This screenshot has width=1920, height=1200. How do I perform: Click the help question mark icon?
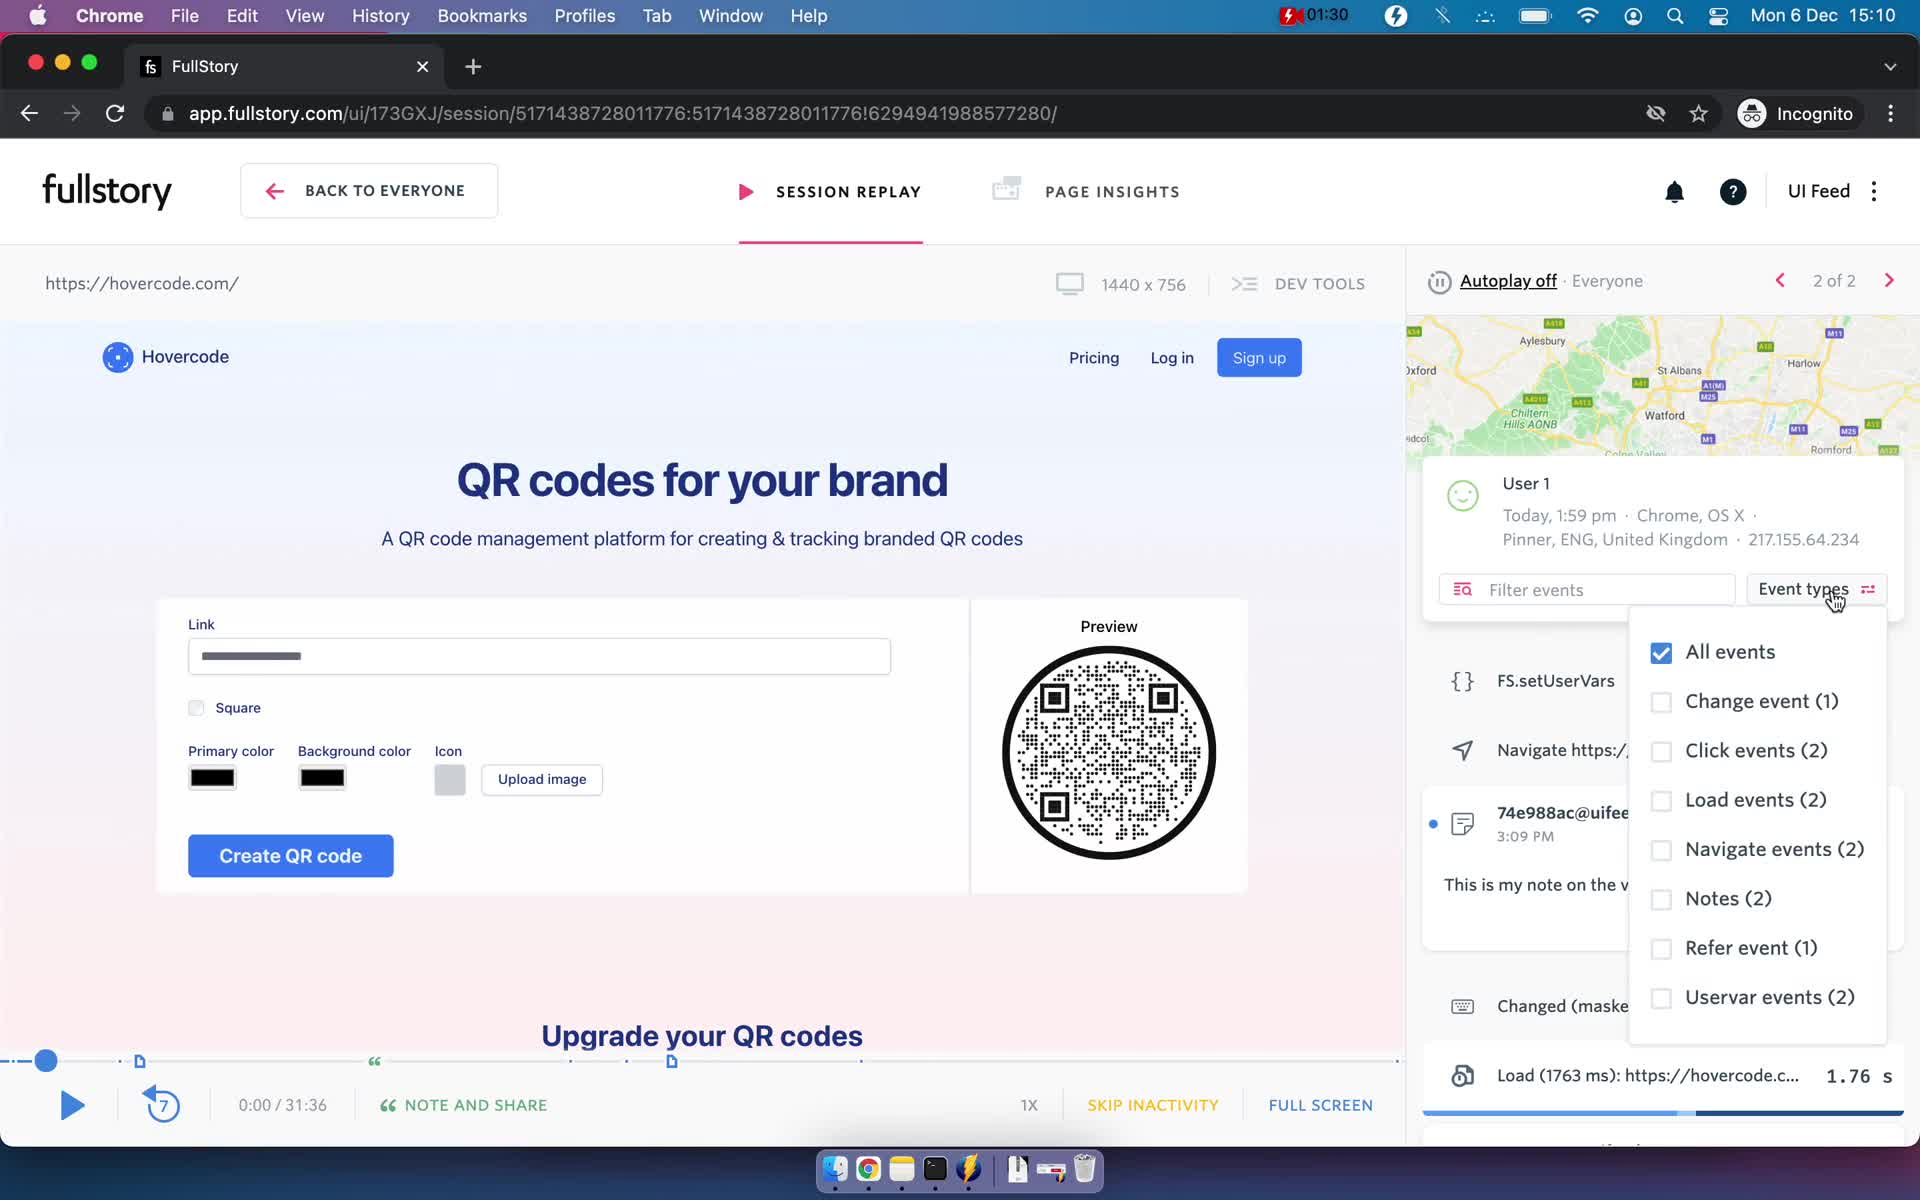1733,191
